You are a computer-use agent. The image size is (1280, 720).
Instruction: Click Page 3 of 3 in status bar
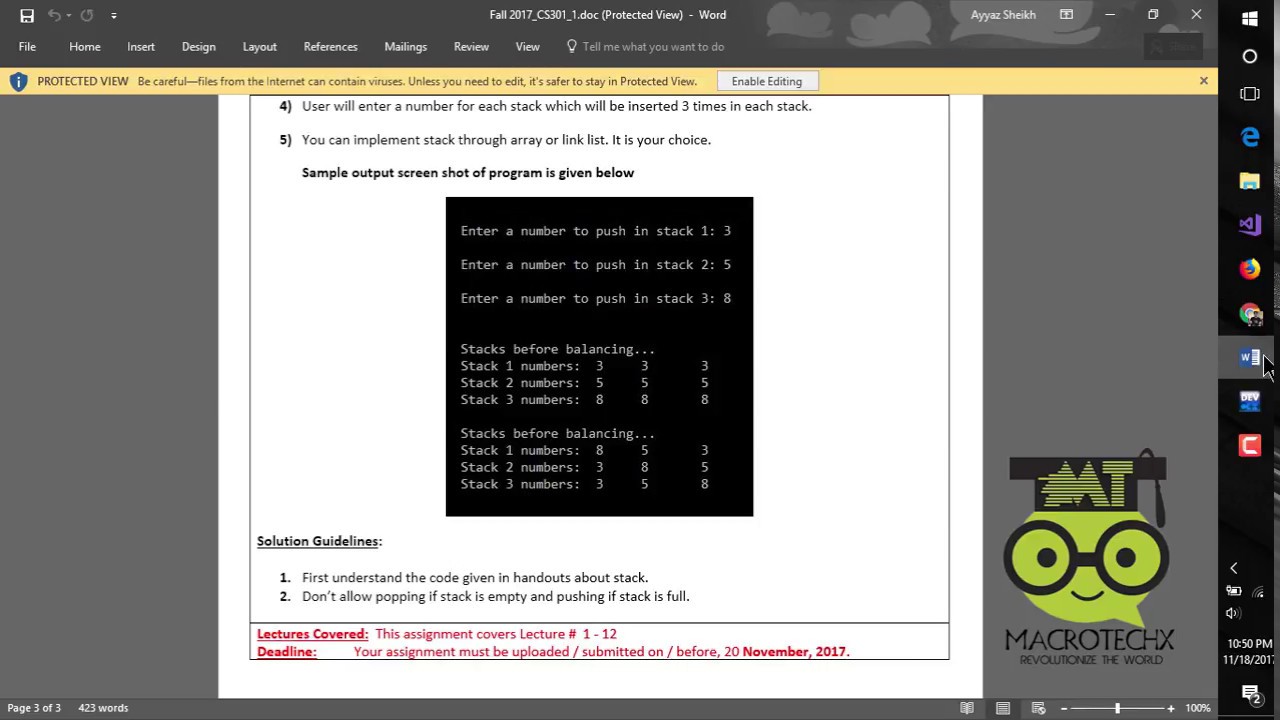pyautogui.click(x=34, y=708)
